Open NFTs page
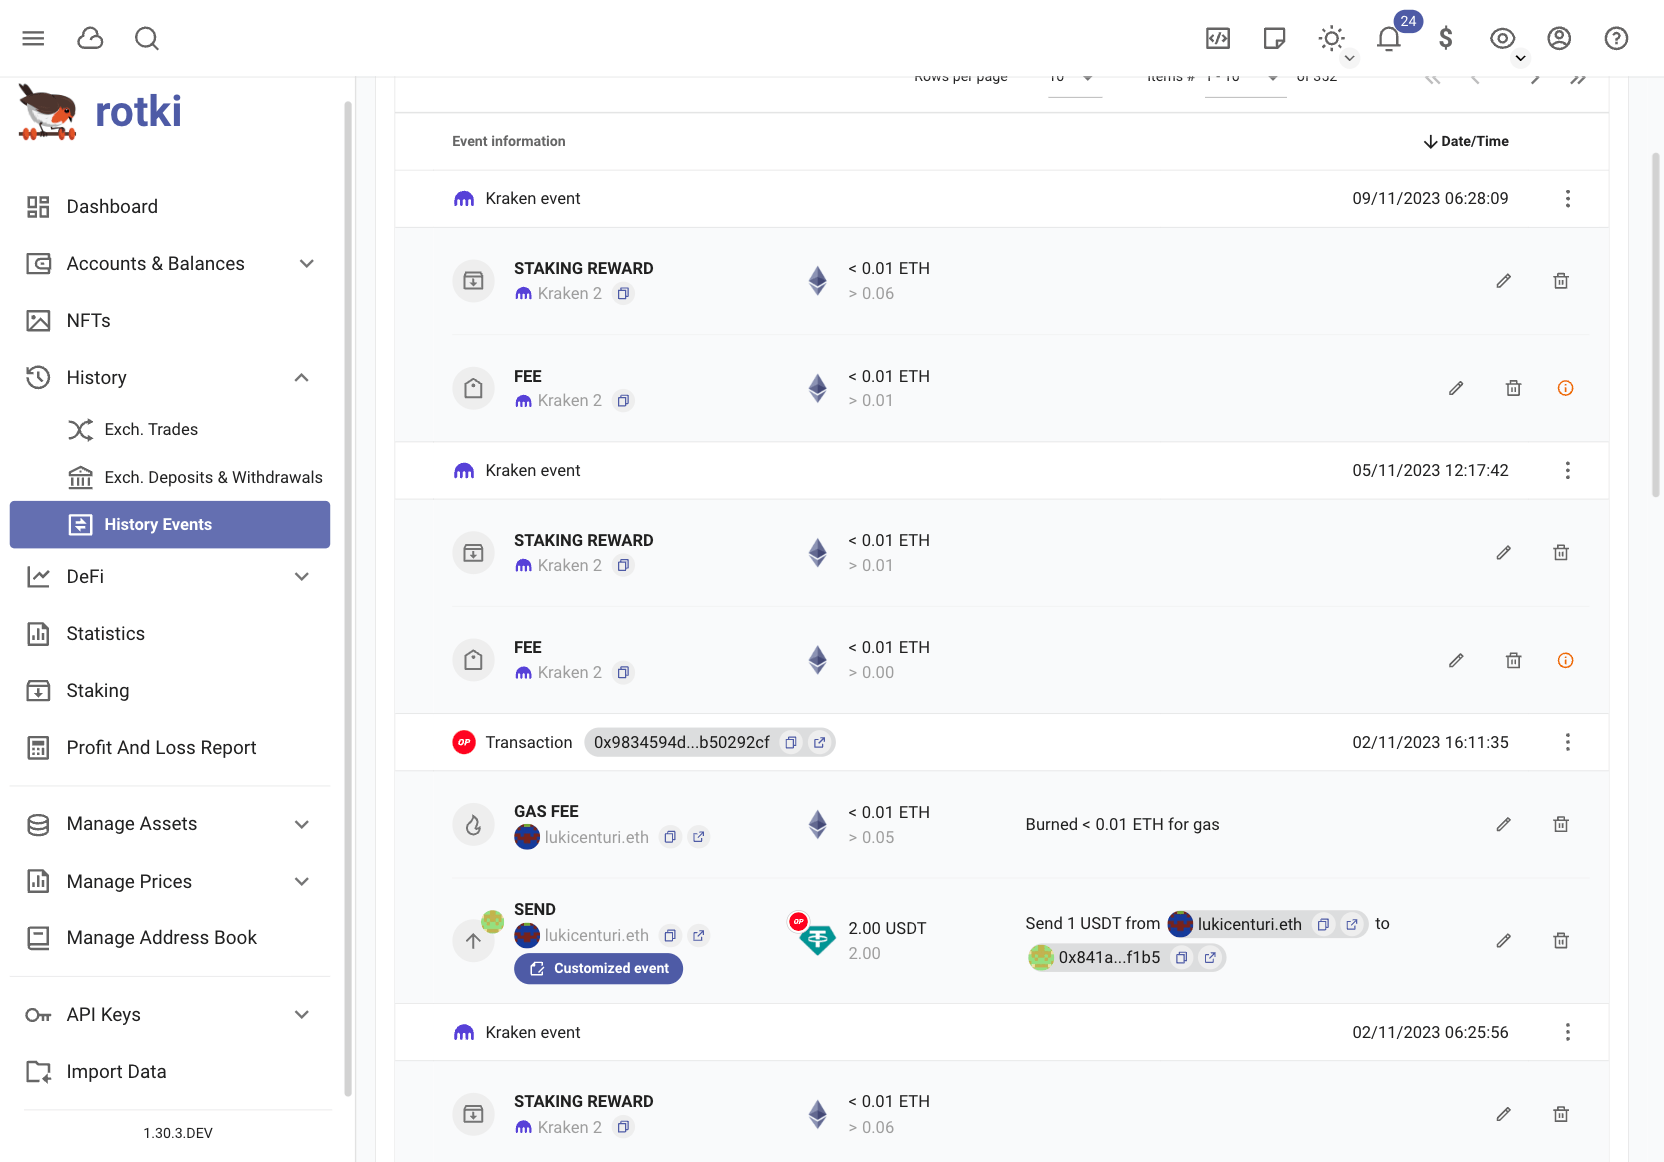The width and height of the screenshot is (1664, 1162). pos(170,321)
